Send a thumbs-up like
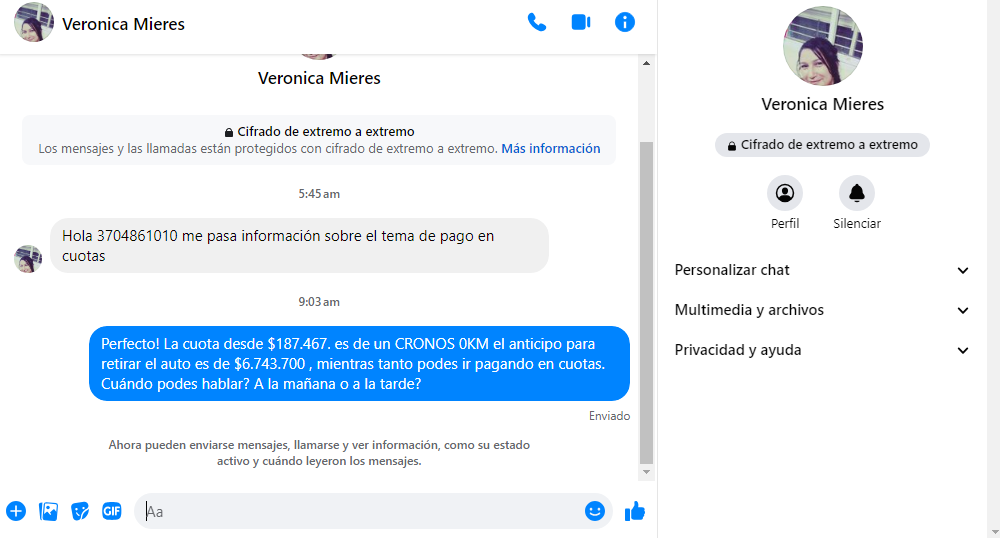 tap(635, 511)
